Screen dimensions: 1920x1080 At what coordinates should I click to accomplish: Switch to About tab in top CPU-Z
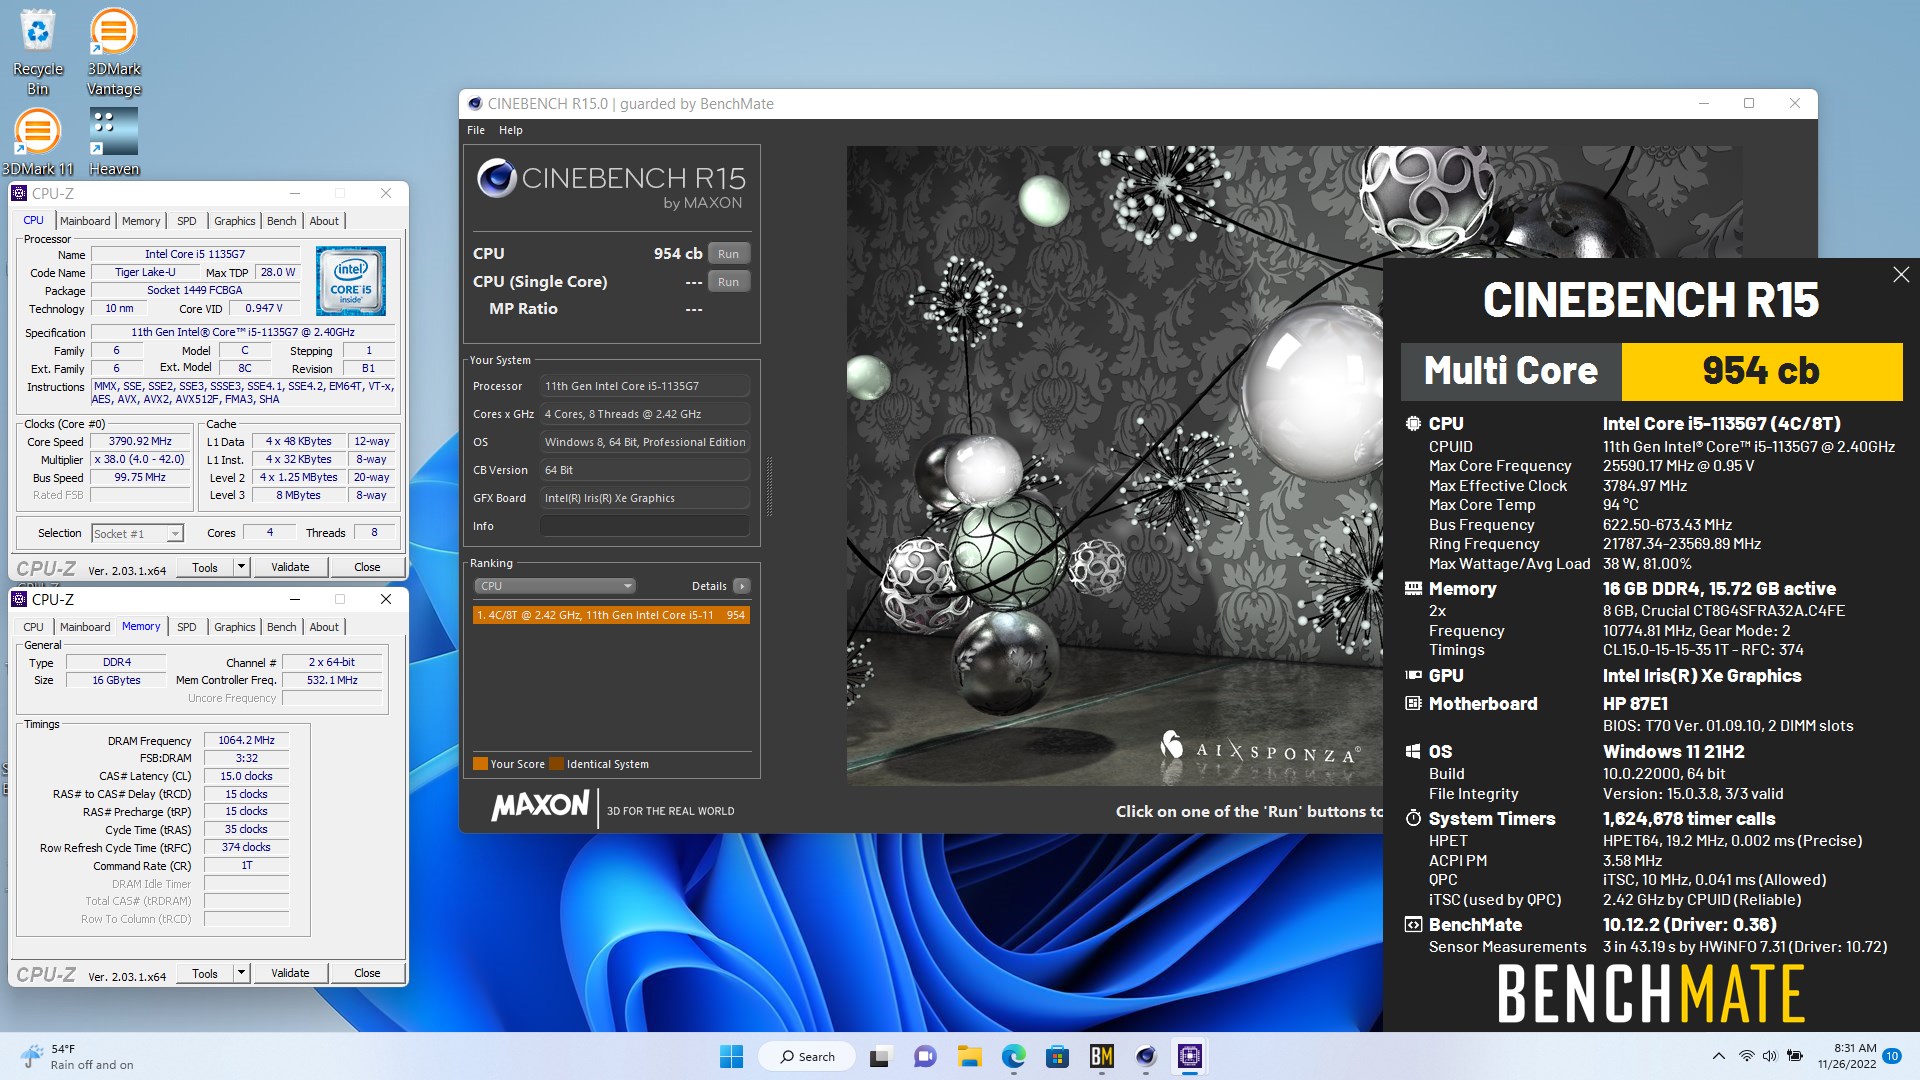pos(324,221)
